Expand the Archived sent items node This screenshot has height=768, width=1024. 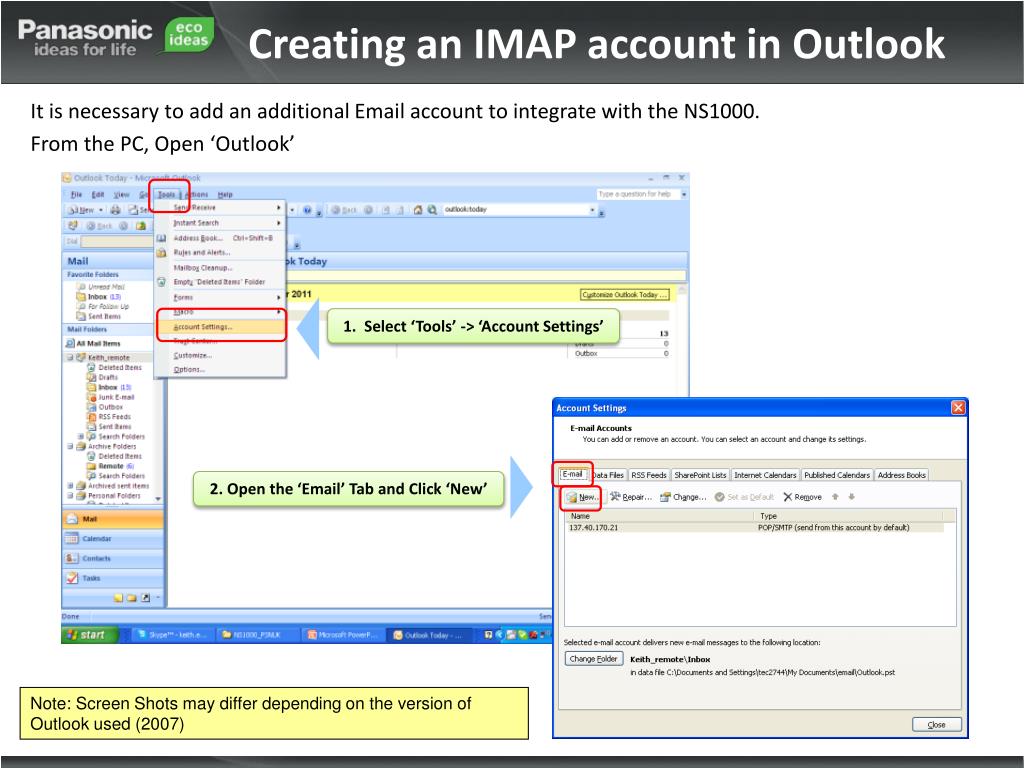pos(70,486)
